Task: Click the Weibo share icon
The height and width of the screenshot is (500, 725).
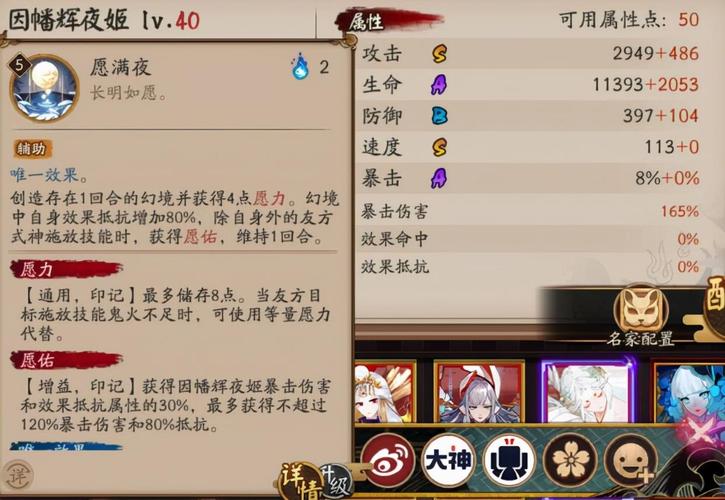Action: pos(387,460)
